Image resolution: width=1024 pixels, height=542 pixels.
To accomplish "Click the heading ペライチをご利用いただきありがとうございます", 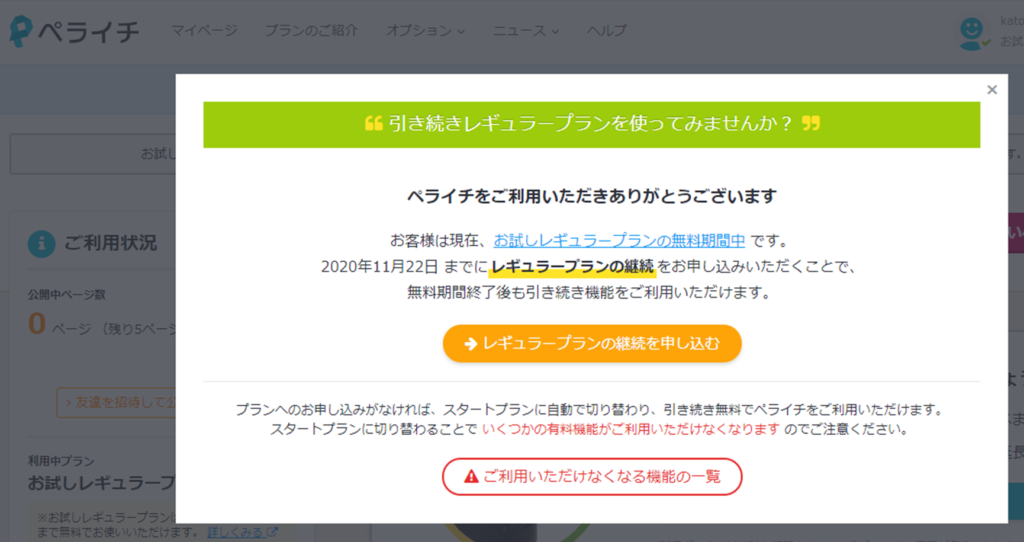I will [592, 196].
